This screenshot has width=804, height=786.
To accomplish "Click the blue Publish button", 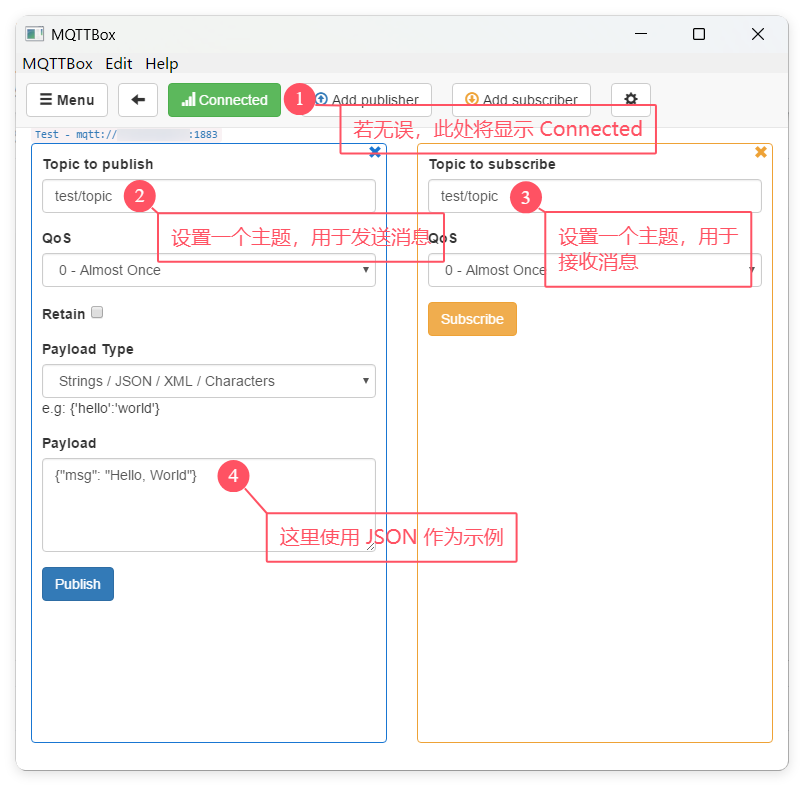I will tap(78, 584).
